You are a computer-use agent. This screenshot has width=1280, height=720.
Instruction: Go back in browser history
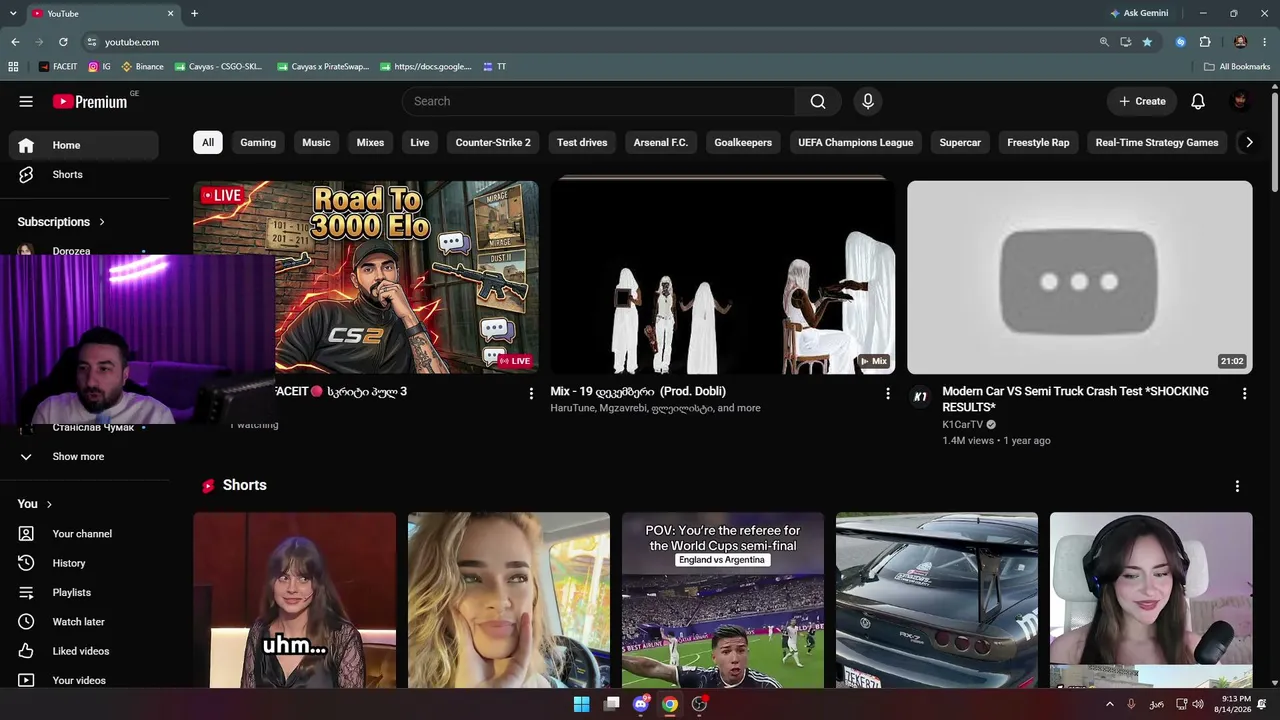pos(15,42)
